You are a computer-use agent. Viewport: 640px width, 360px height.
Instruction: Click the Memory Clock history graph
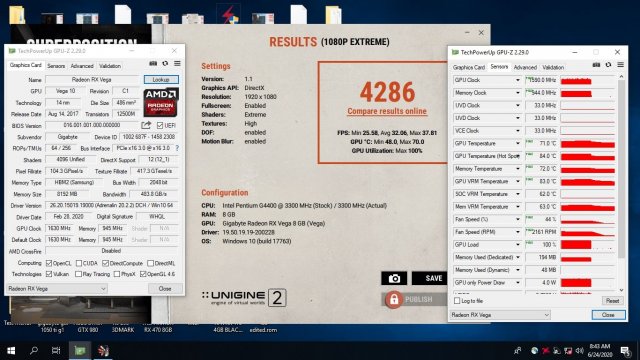pos(587,93)
